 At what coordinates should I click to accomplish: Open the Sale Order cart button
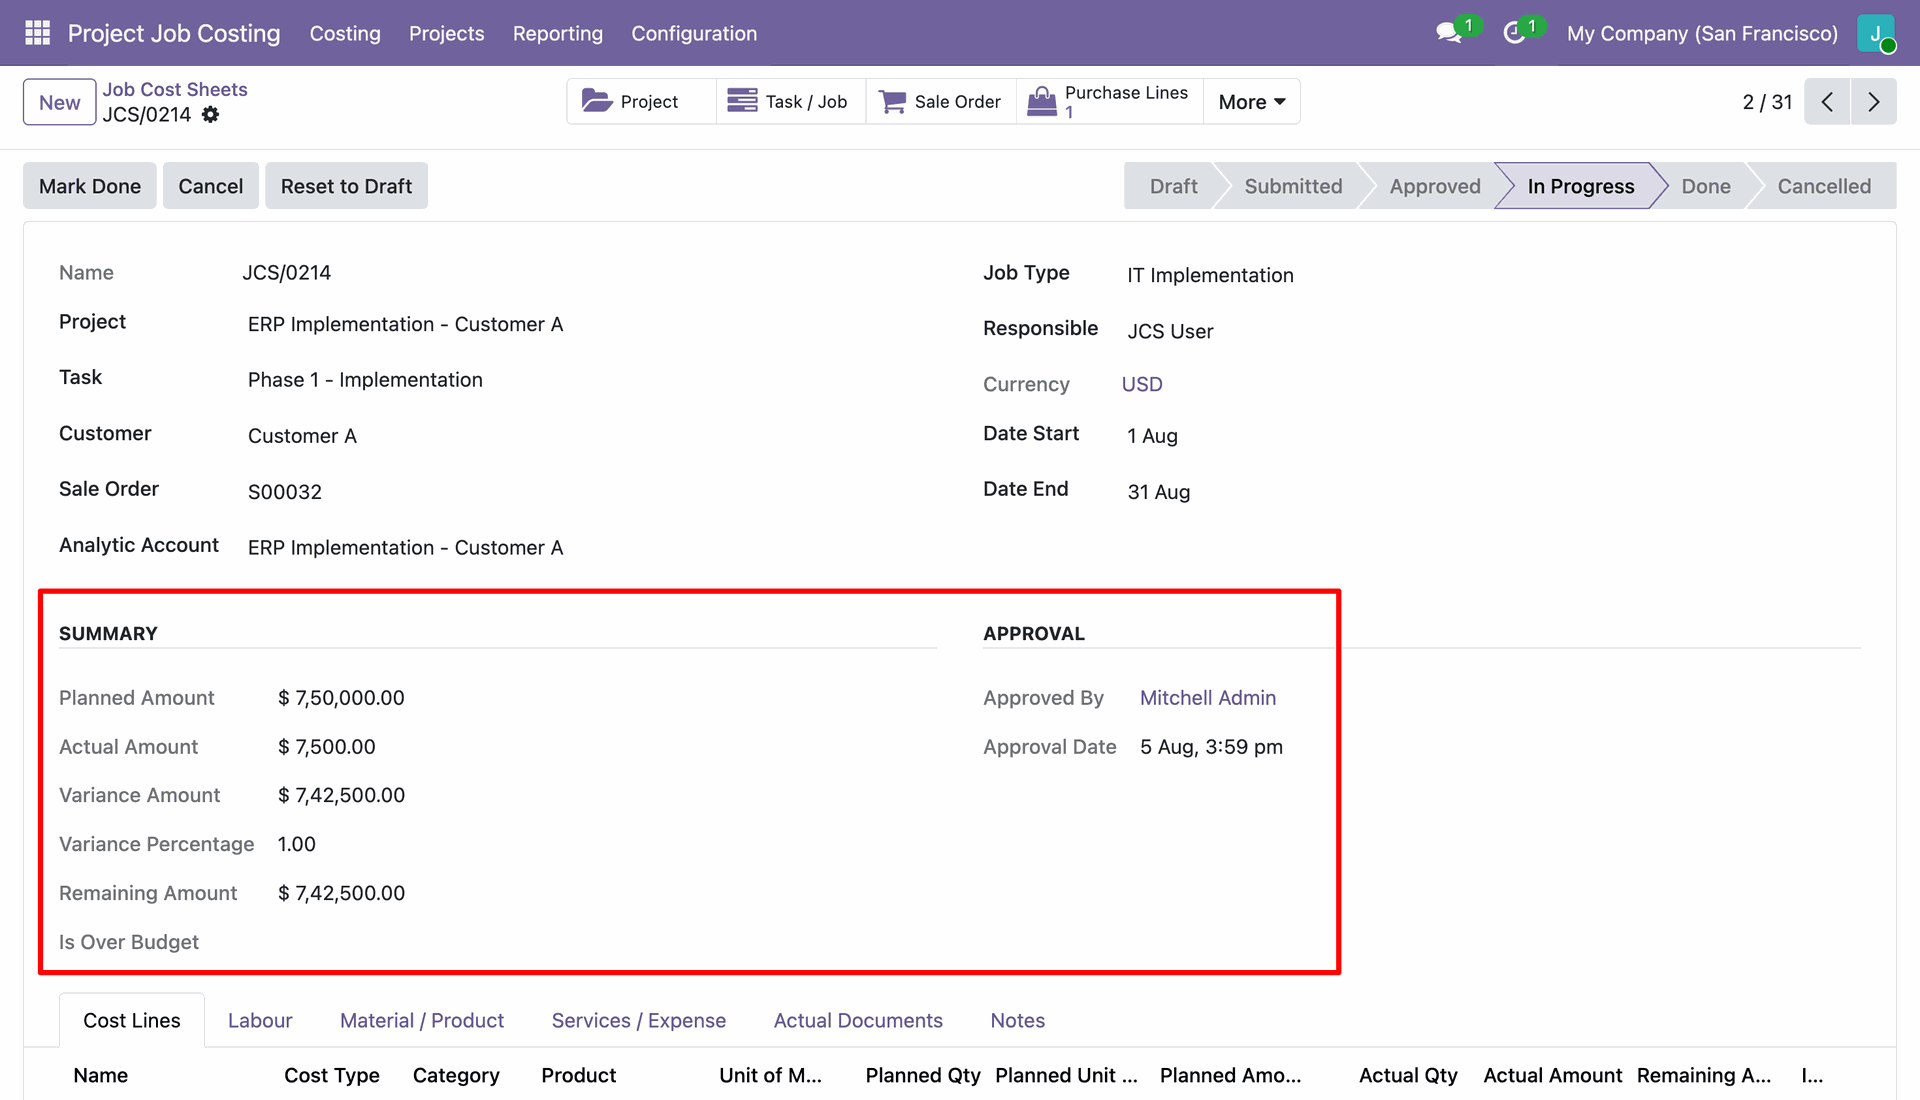(941, 101)
